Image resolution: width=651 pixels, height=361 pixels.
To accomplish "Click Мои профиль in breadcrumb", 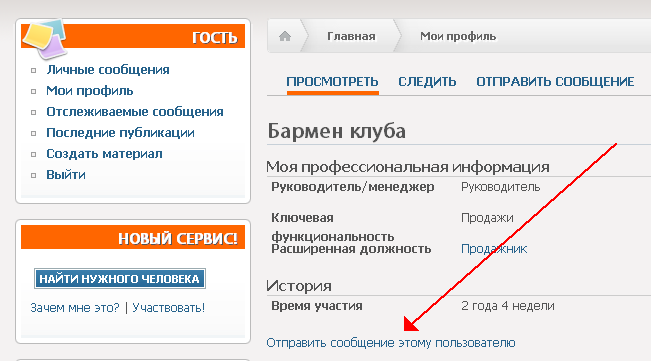I will click(x=458, y=37).
